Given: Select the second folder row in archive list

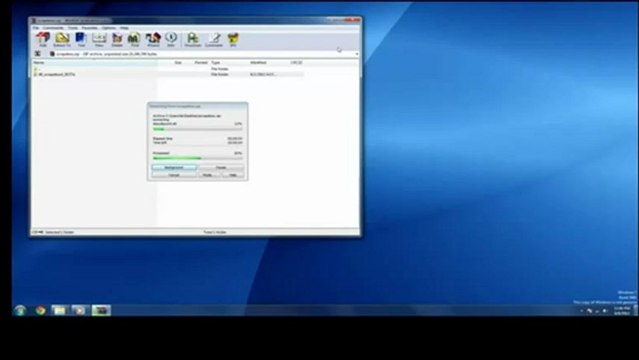Looking at the screenshot, I should [x=168, y=74].
